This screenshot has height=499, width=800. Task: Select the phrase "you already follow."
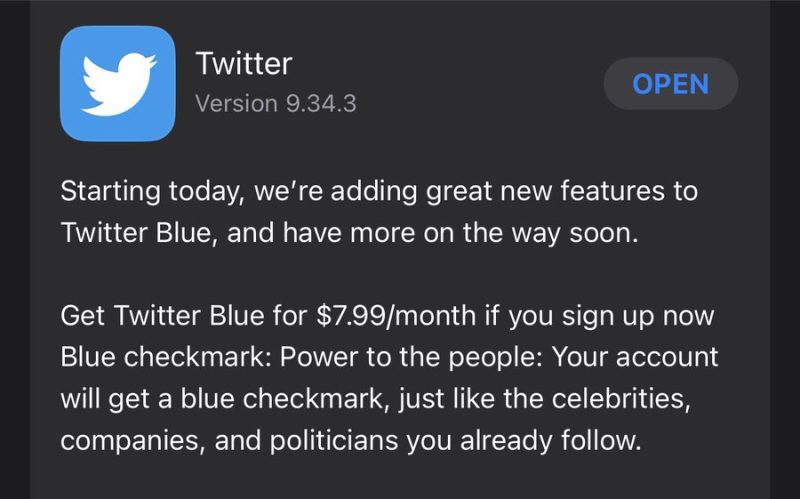point(524,441)
